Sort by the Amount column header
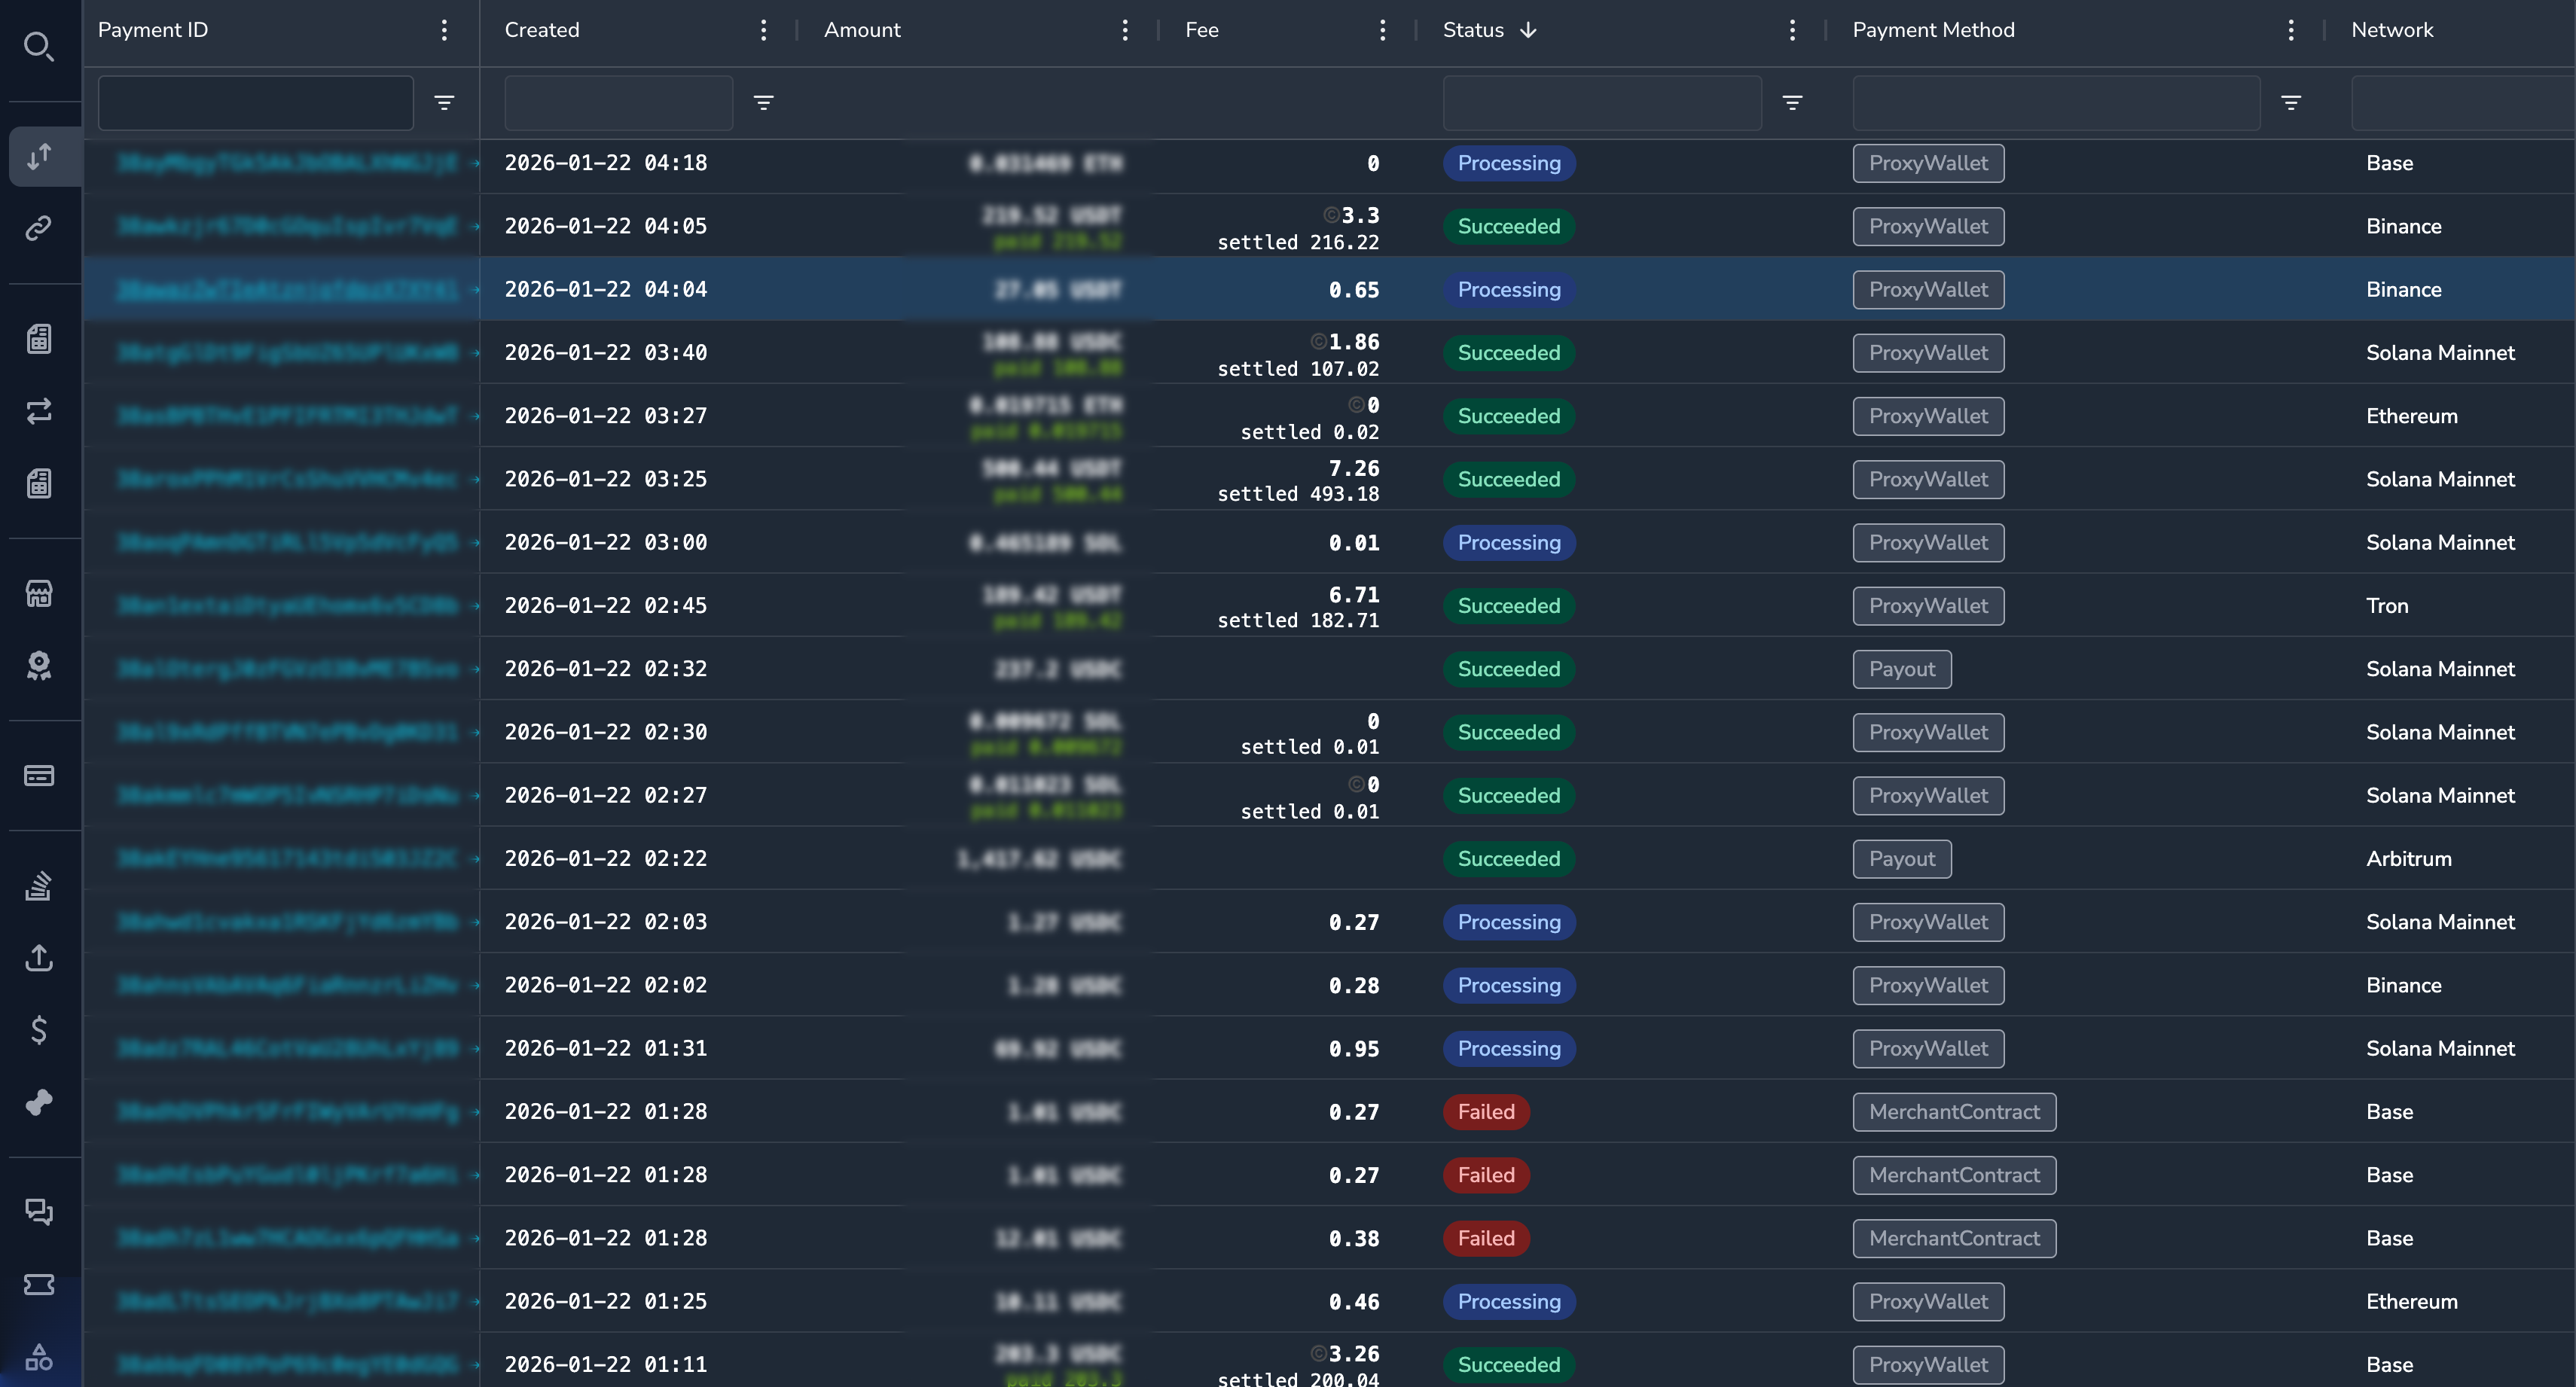The height and width of the screenshot is (1387, 2576). click(862, 30)
